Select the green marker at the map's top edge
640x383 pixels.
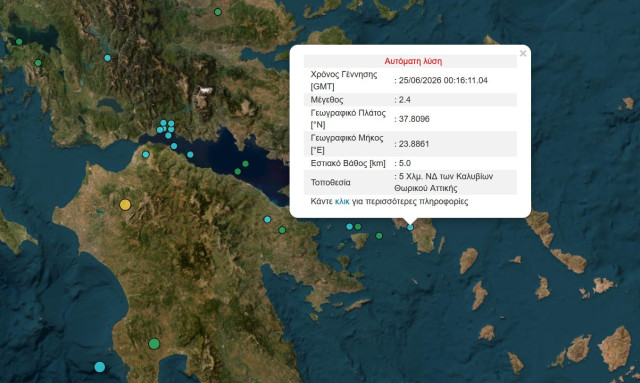coord(218,12)
